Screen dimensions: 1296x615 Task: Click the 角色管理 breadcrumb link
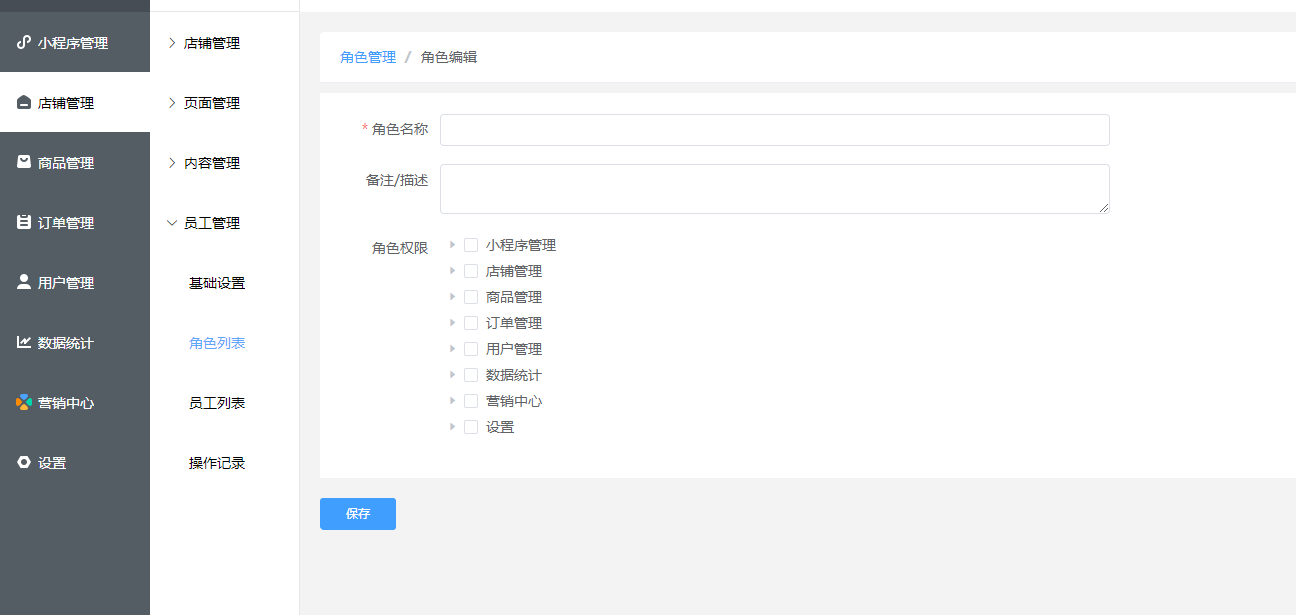pyautogui.click(x=368, y=57)
